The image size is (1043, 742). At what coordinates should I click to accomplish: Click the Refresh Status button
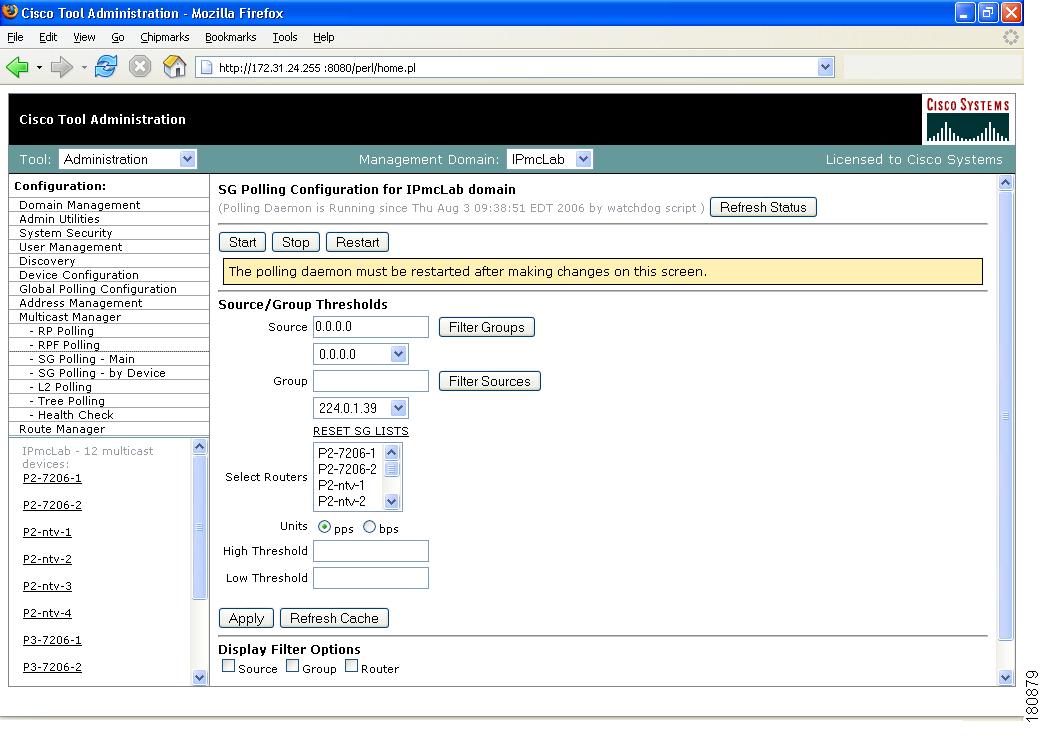point(763,208)
